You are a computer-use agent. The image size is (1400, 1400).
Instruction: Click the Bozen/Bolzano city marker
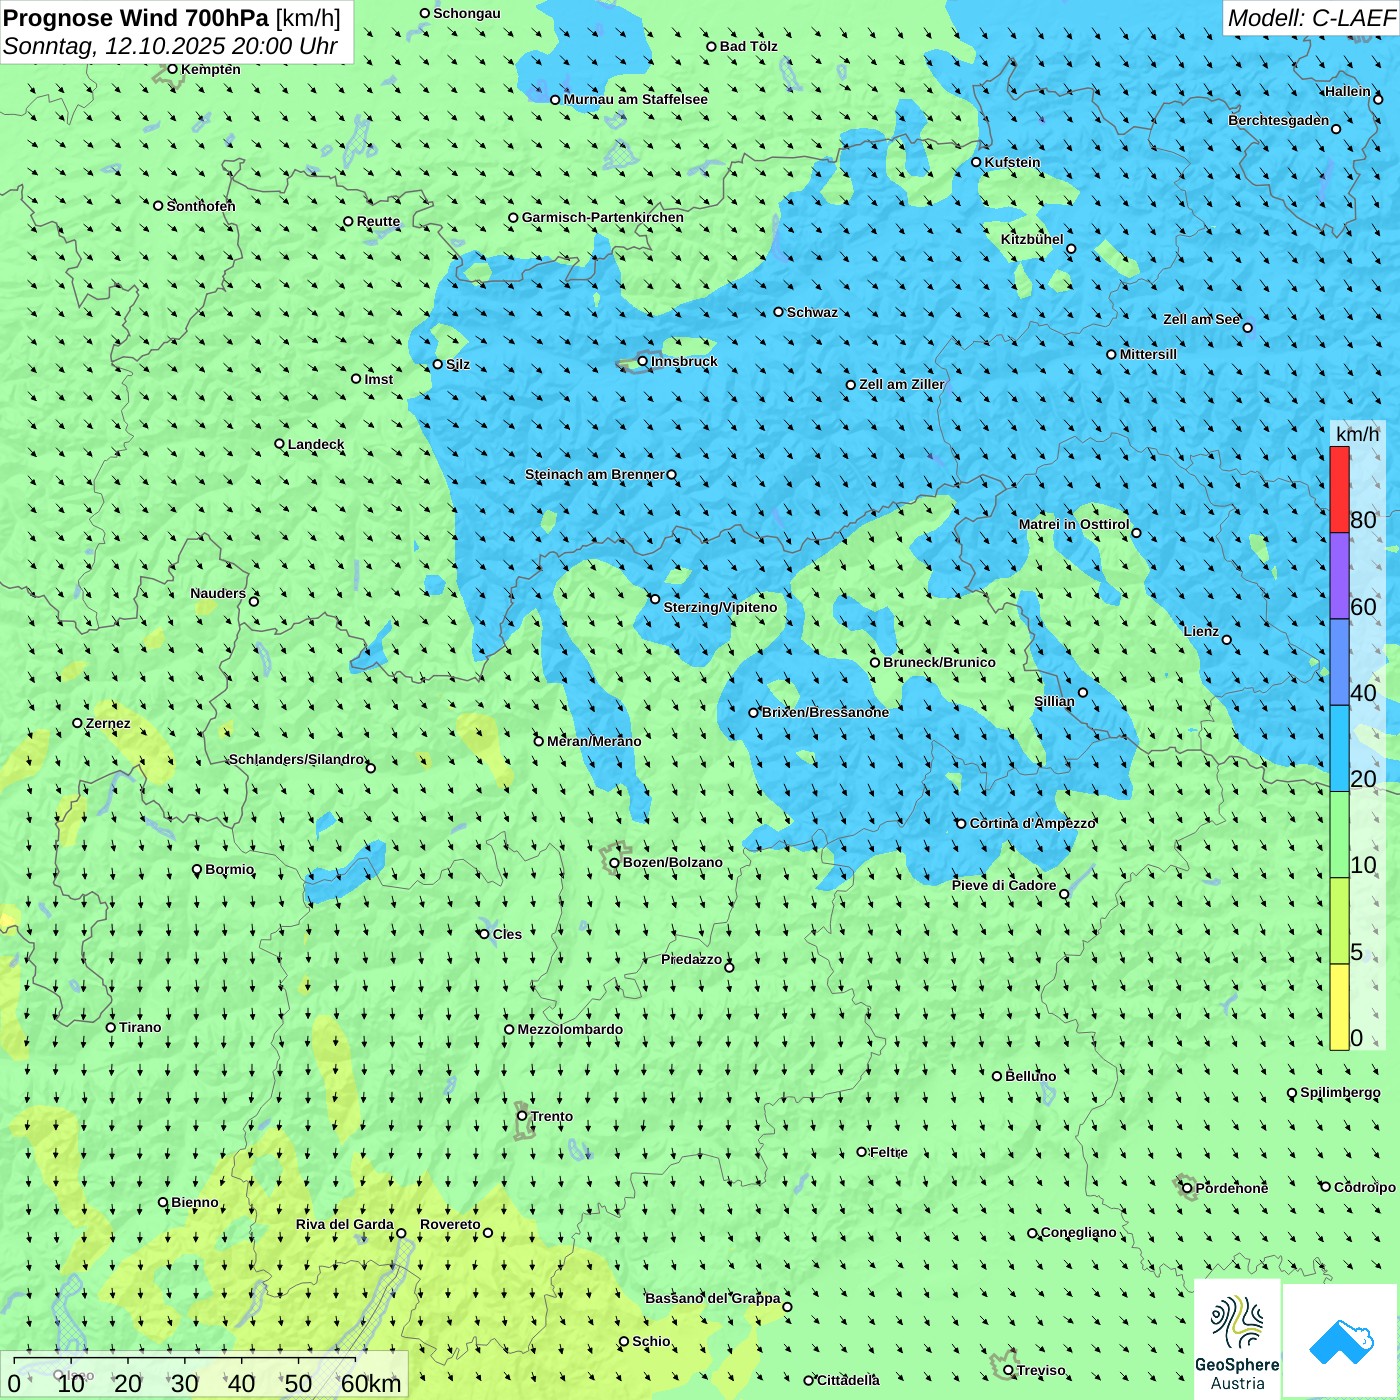614,863
